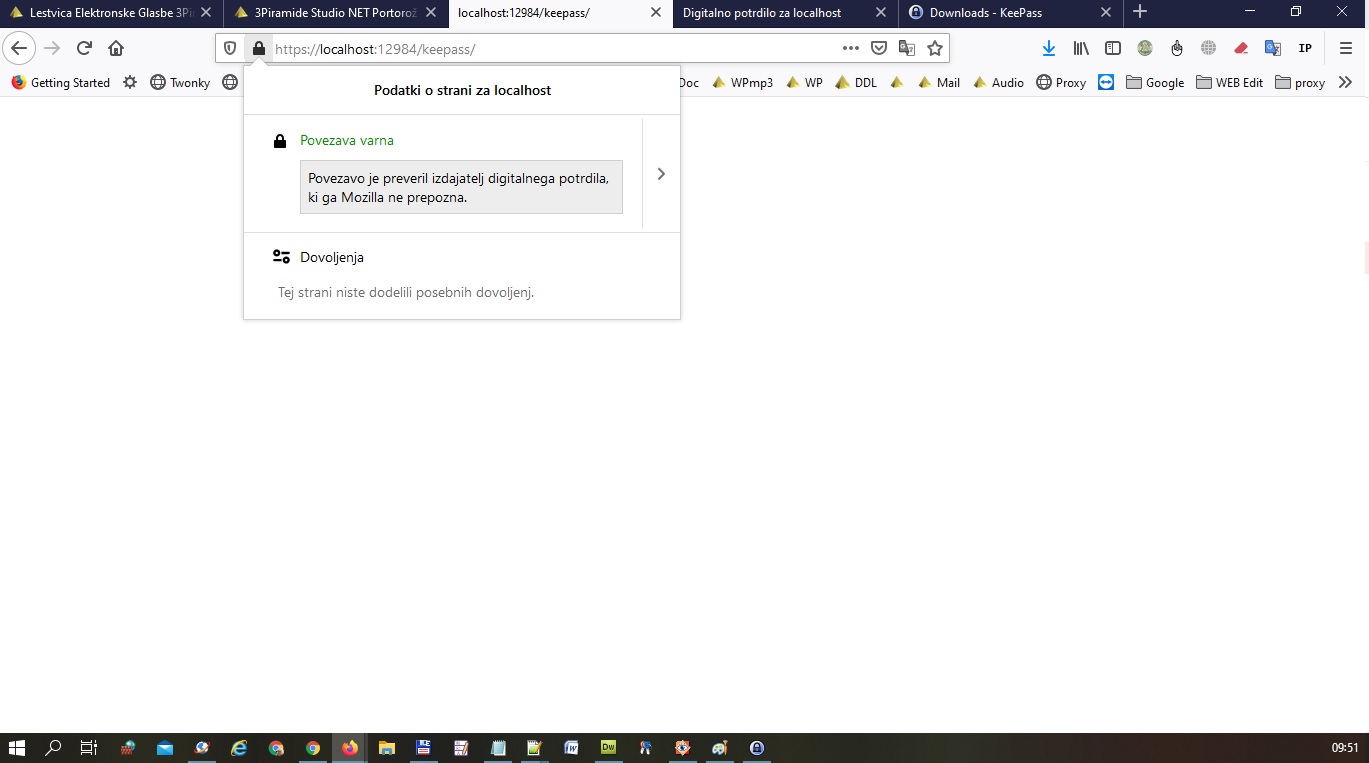Click the hand pointer extension icon
Screen dimensions: 1369x763
[x=1177, y=48]
